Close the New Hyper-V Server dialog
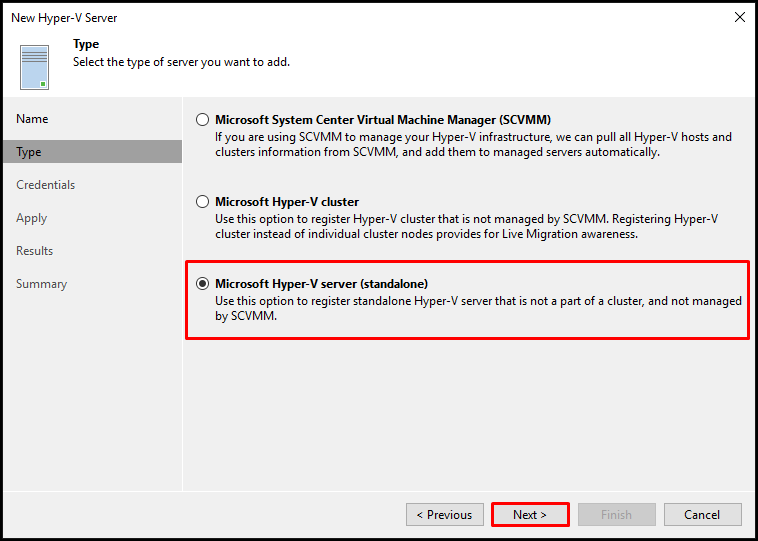 740,18
